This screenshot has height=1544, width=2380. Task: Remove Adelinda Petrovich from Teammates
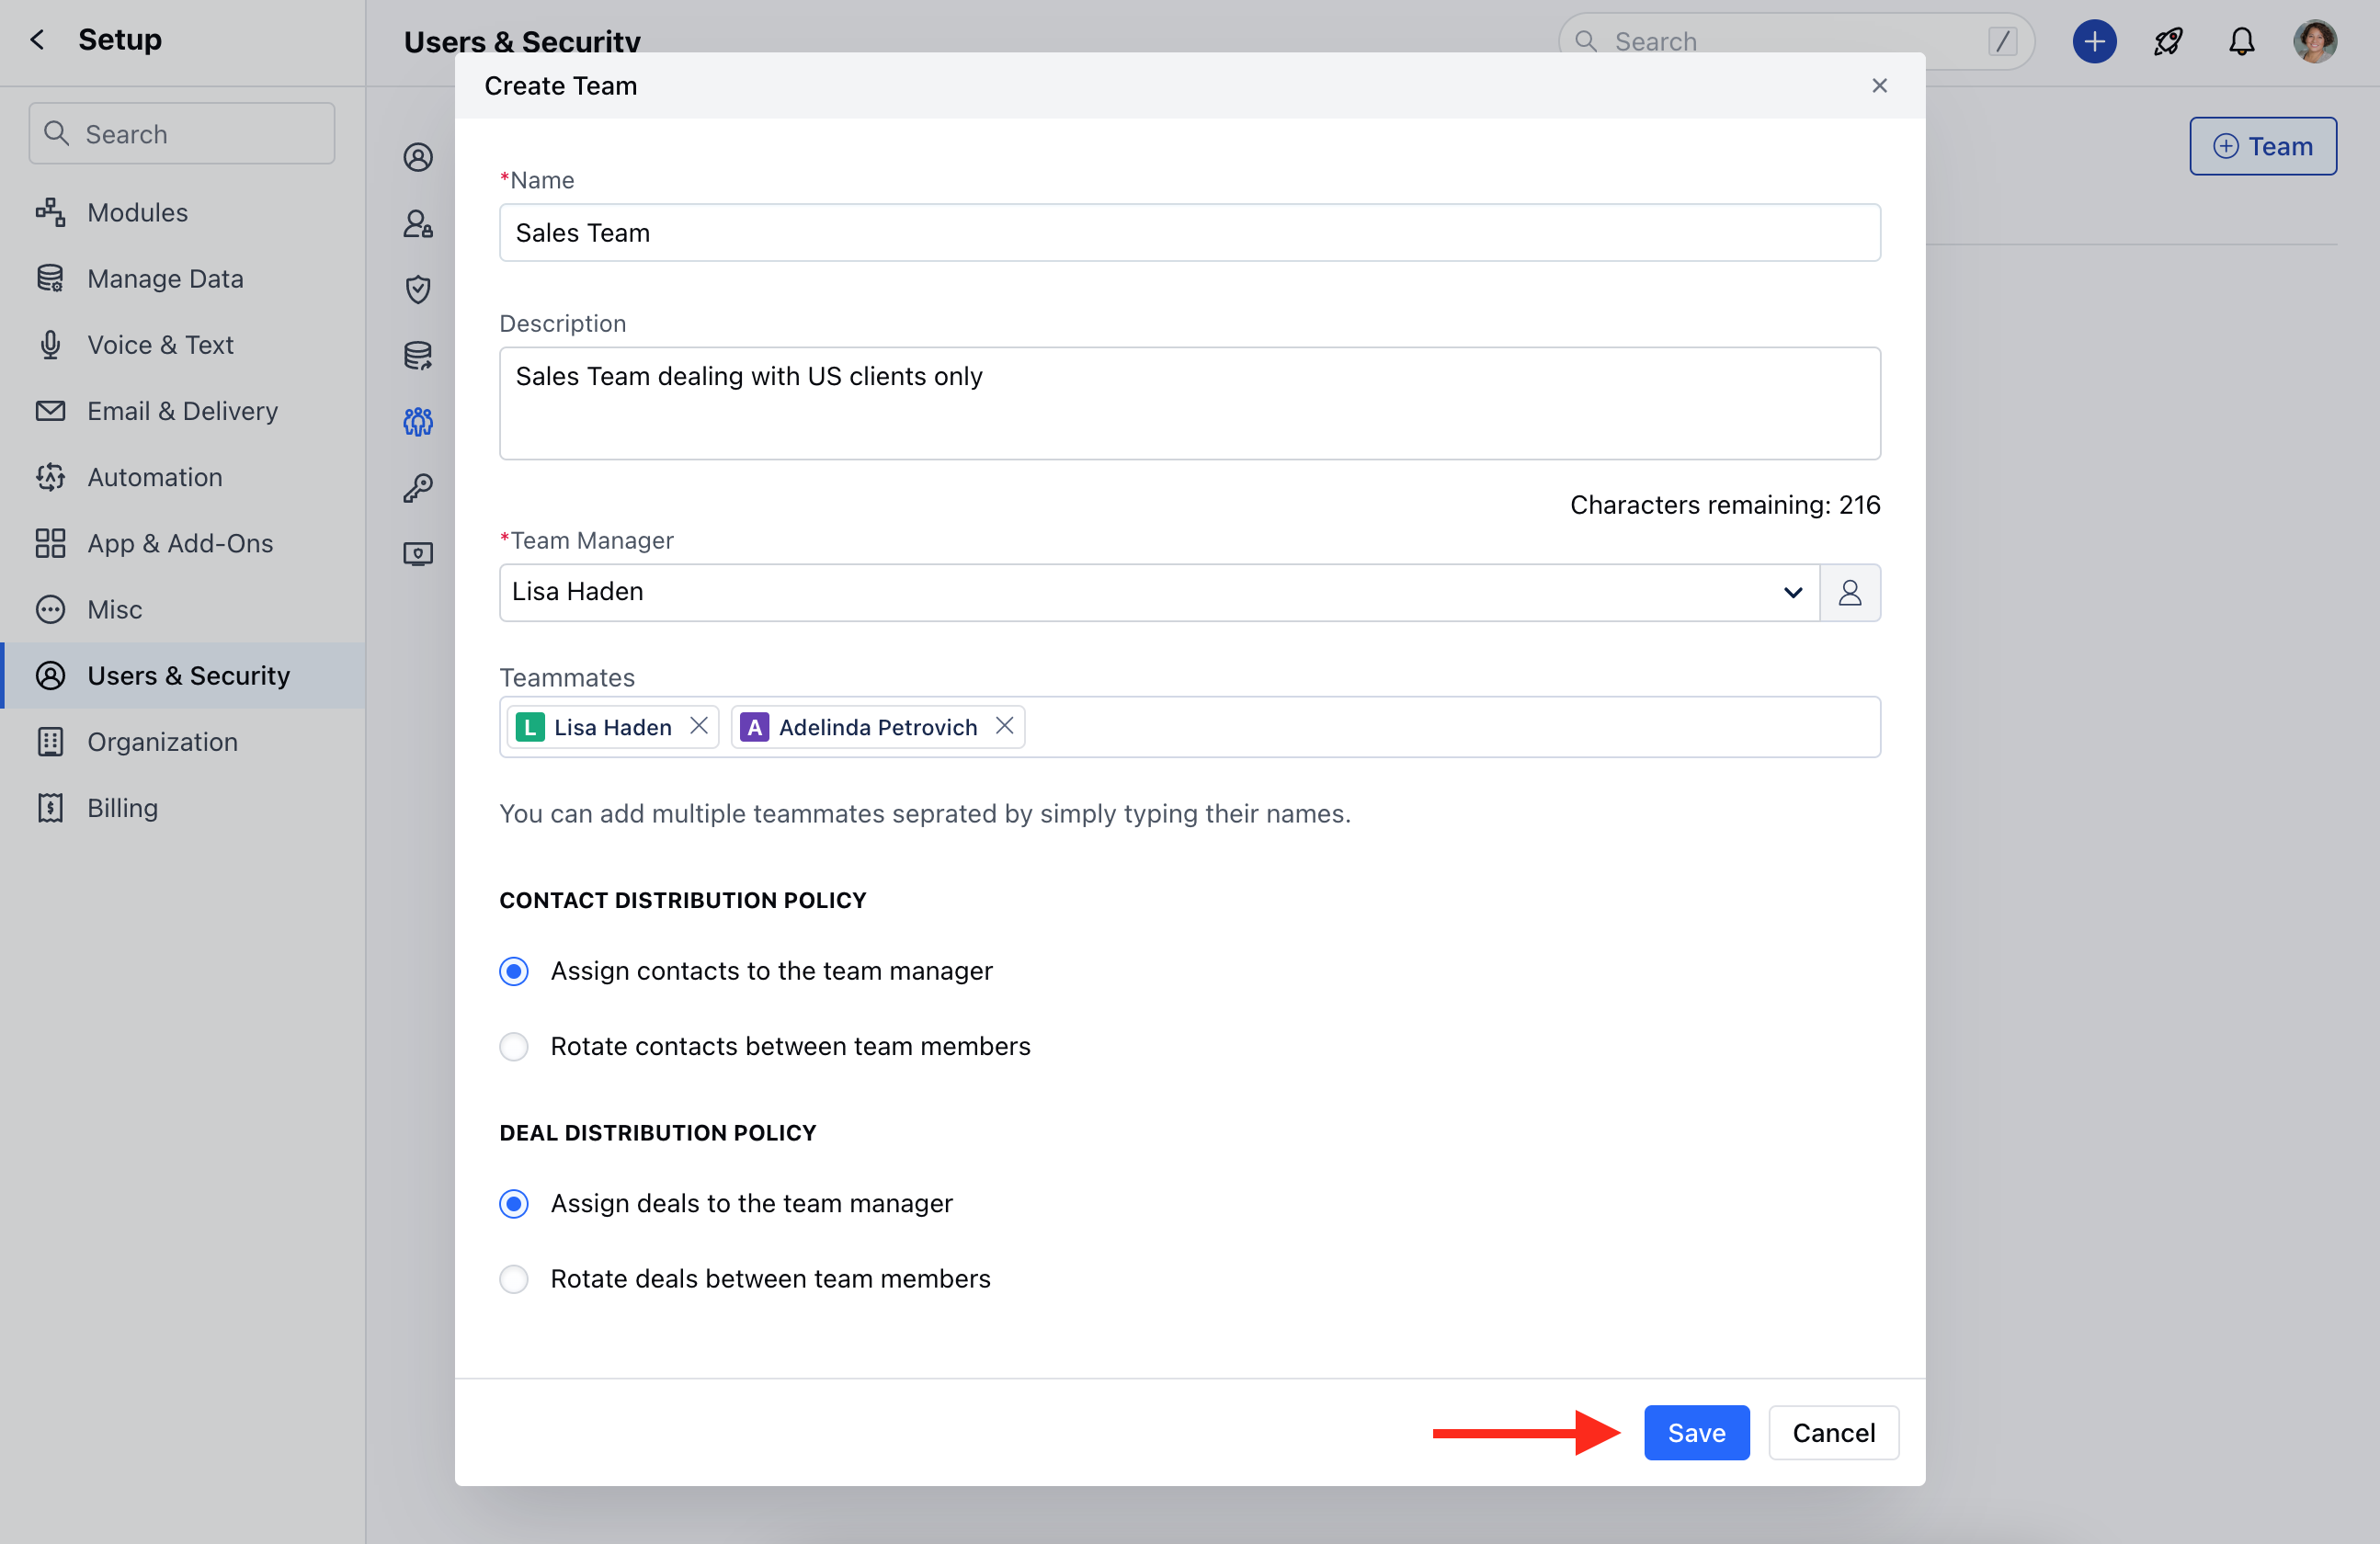(x=1005, y=726)
